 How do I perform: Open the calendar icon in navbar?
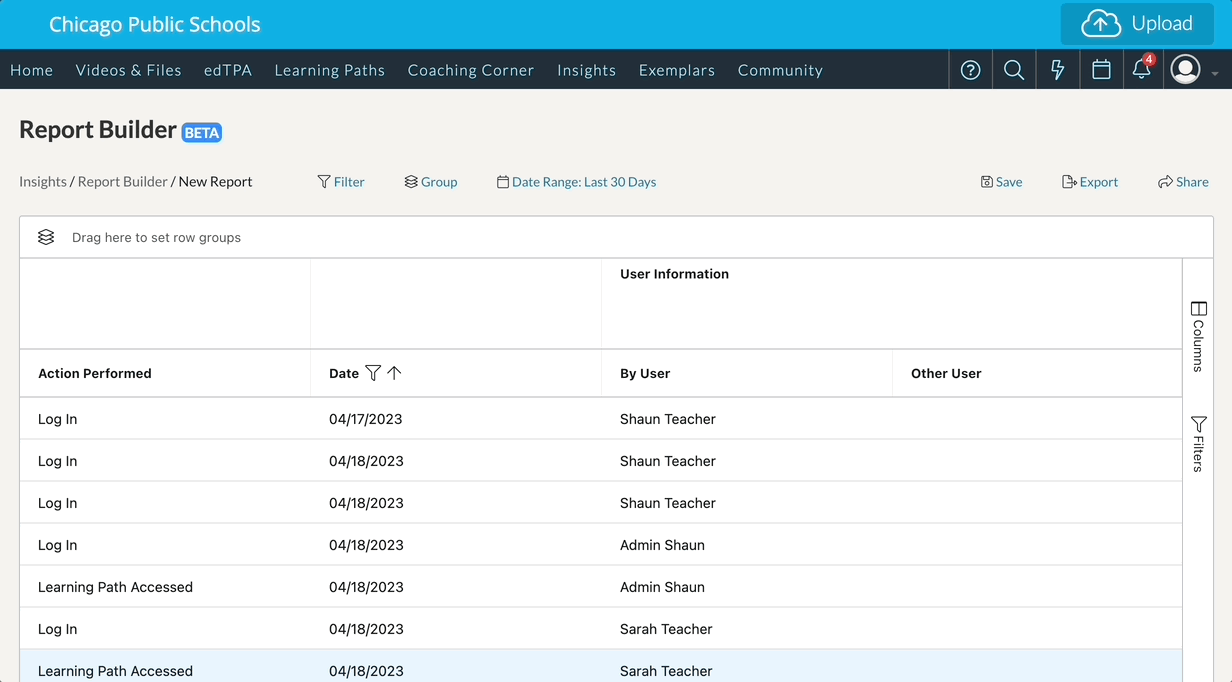[x=1101, y=70]
